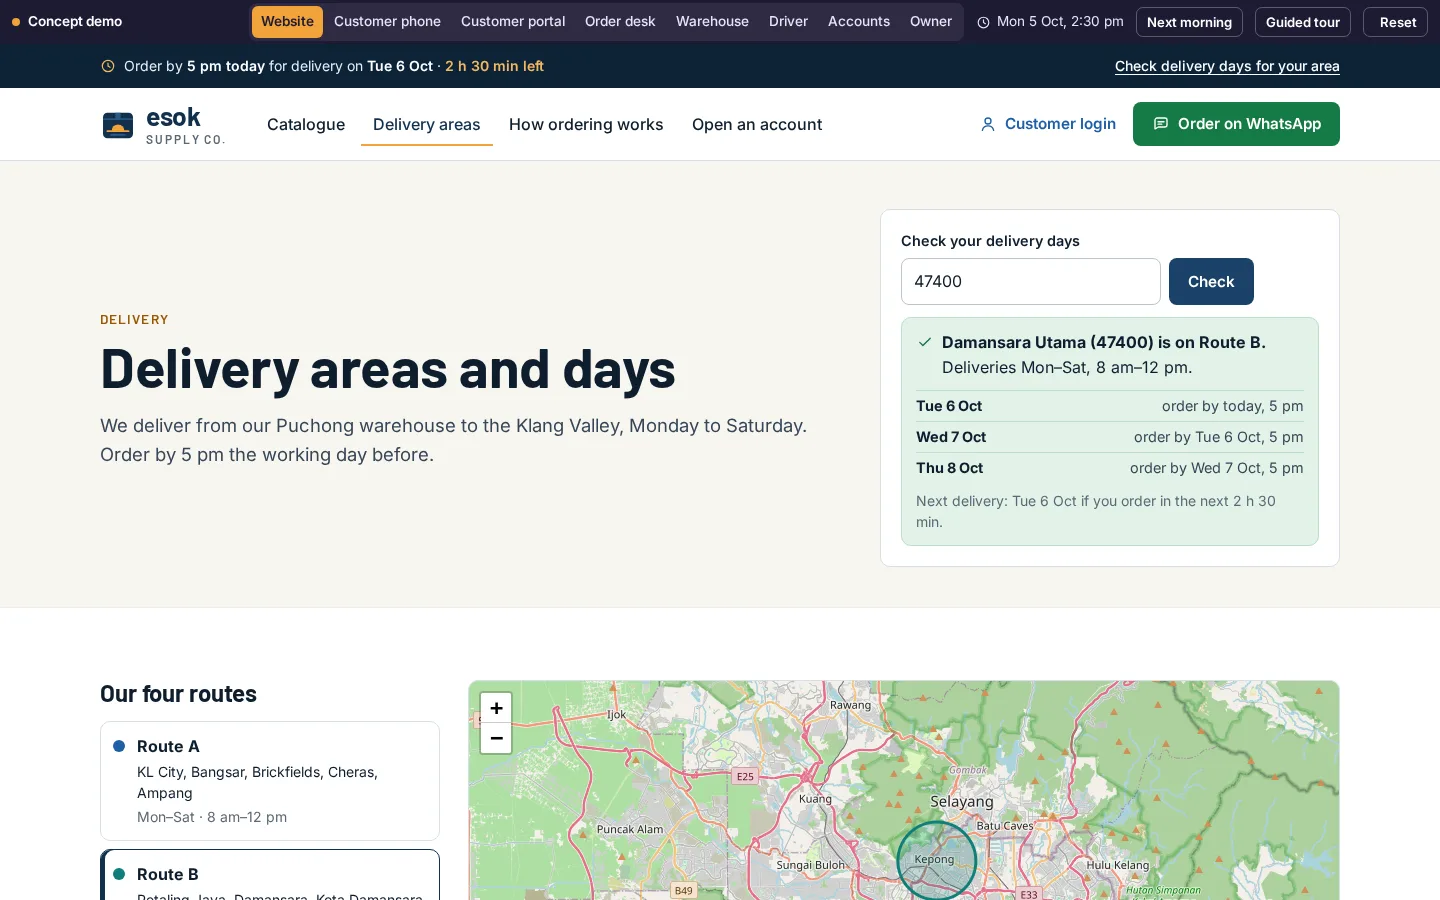Click the clock icon beside demo date
This screenshot has width=1440, height=900.
(x=983, y=22)
